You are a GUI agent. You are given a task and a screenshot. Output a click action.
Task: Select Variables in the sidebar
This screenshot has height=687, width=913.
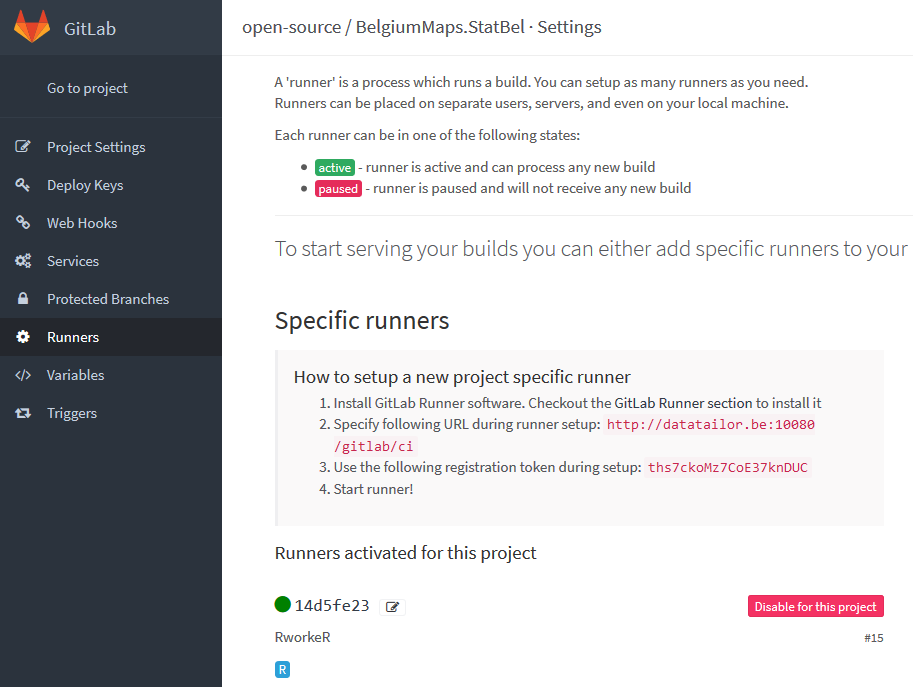(75, 375)
